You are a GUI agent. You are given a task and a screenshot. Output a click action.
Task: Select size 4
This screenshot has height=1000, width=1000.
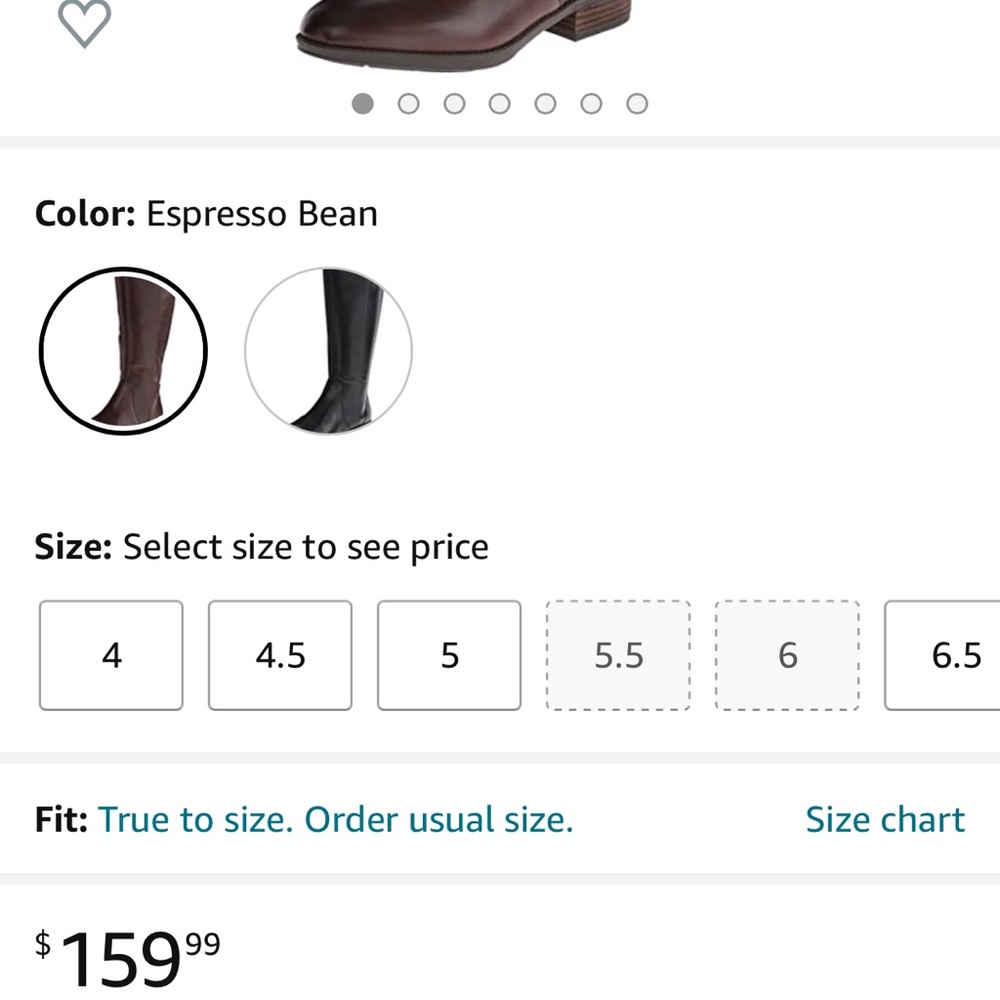pos(111,655)
